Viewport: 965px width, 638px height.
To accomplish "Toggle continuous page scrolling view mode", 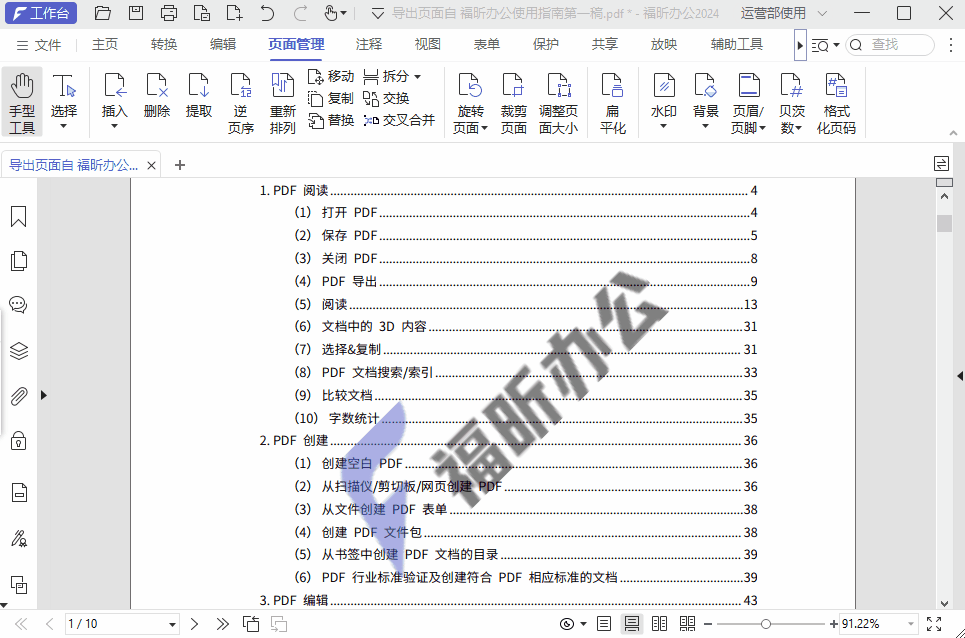I will [x=632, y=623].
